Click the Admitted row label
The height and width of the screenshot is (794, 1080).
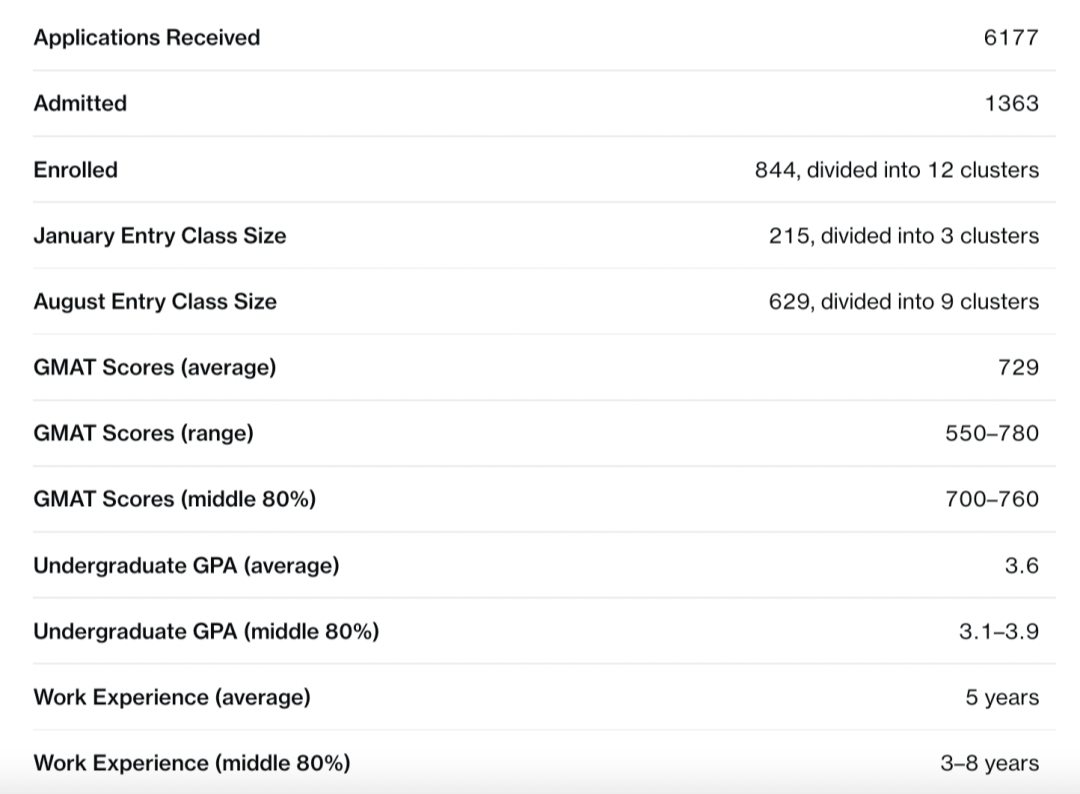coord(80,103)
